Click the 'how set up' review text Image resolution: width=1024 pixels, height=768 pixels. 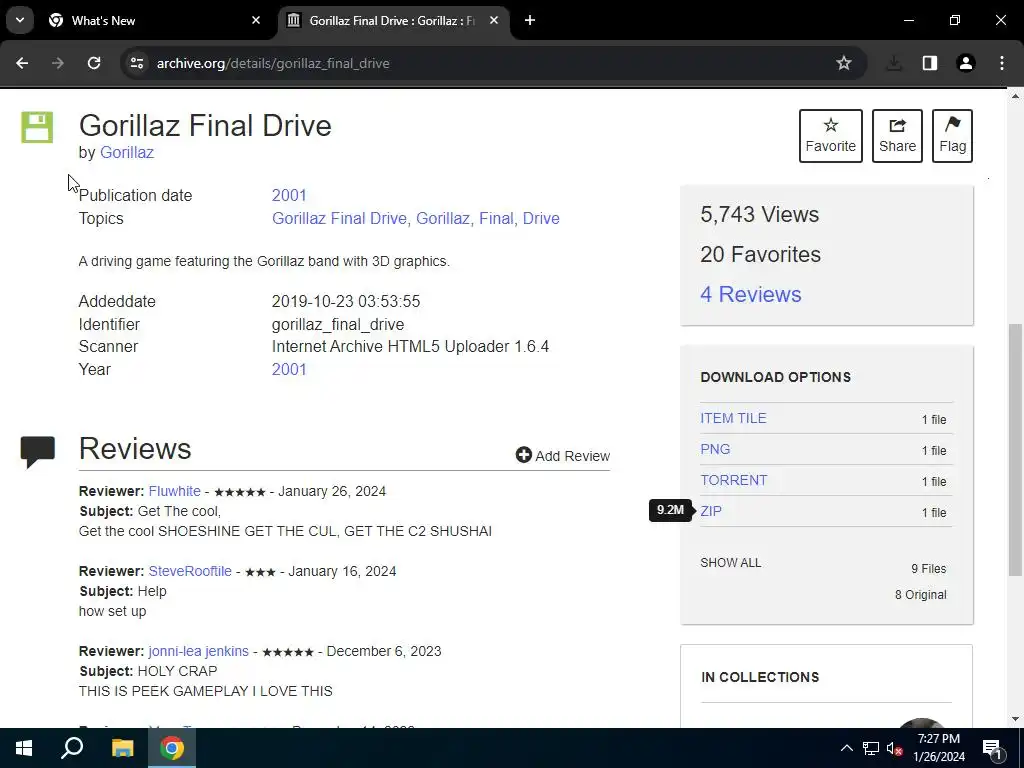point(112,611)
